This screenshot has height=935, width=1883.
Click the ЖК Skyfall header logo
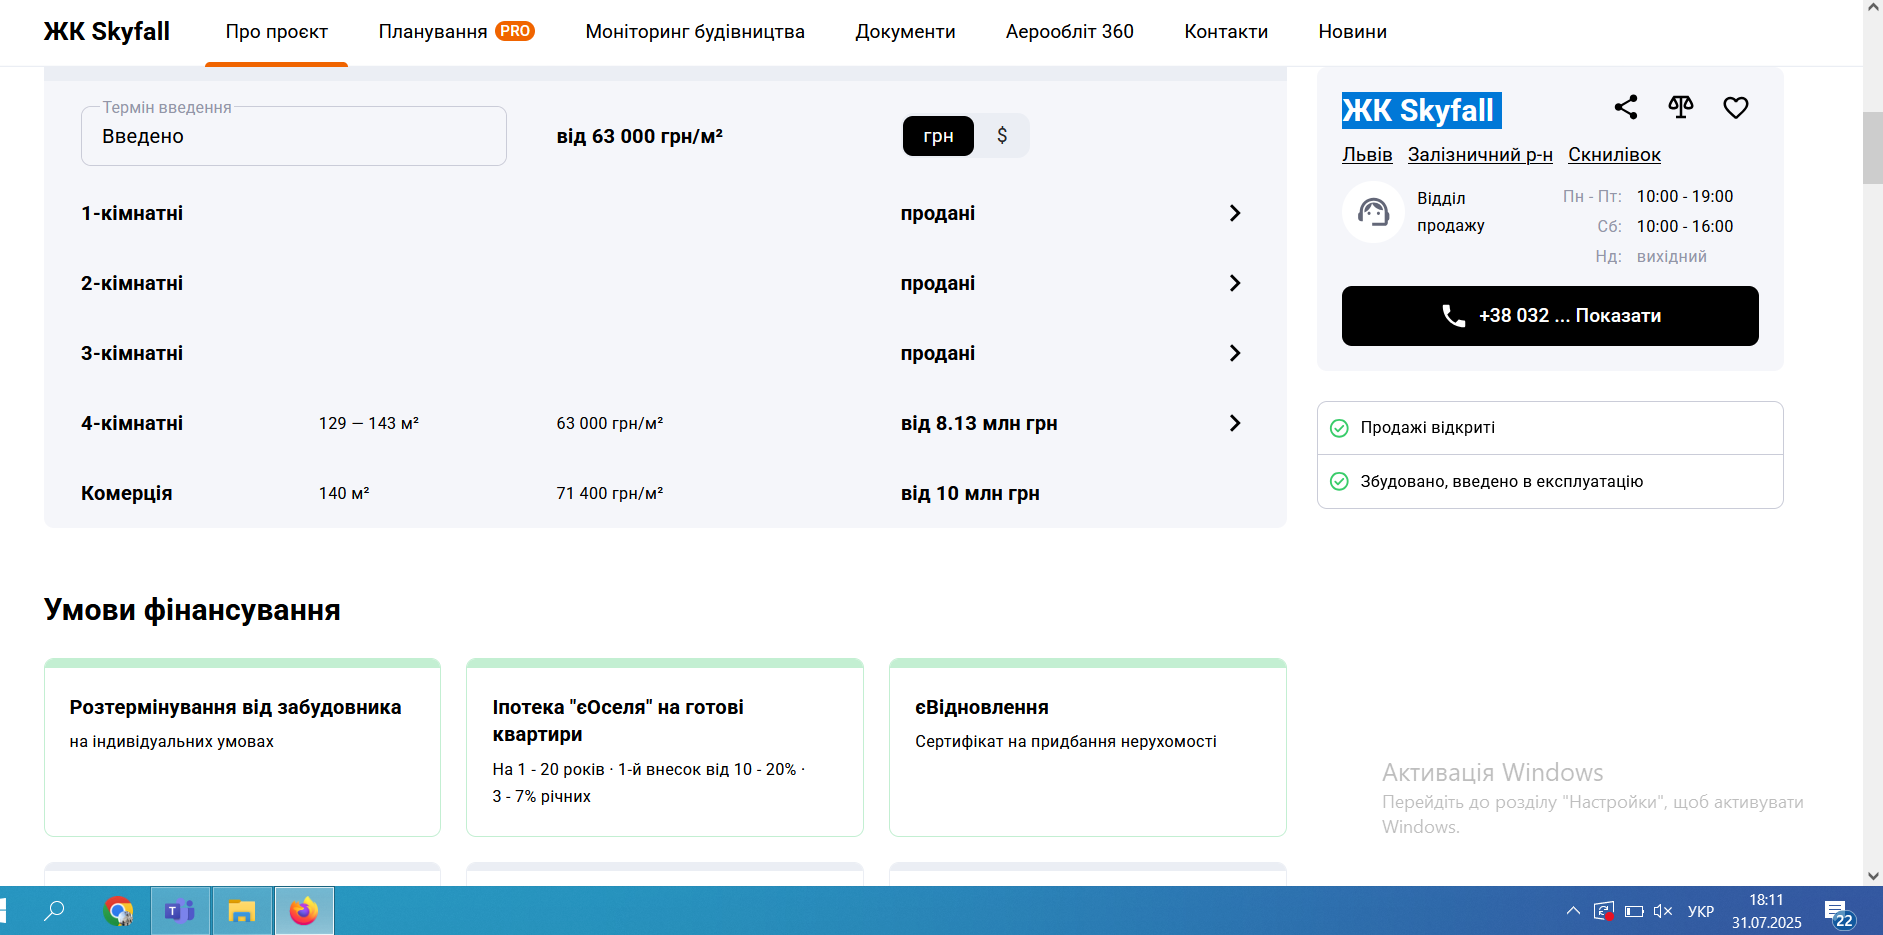pos(107,32)
